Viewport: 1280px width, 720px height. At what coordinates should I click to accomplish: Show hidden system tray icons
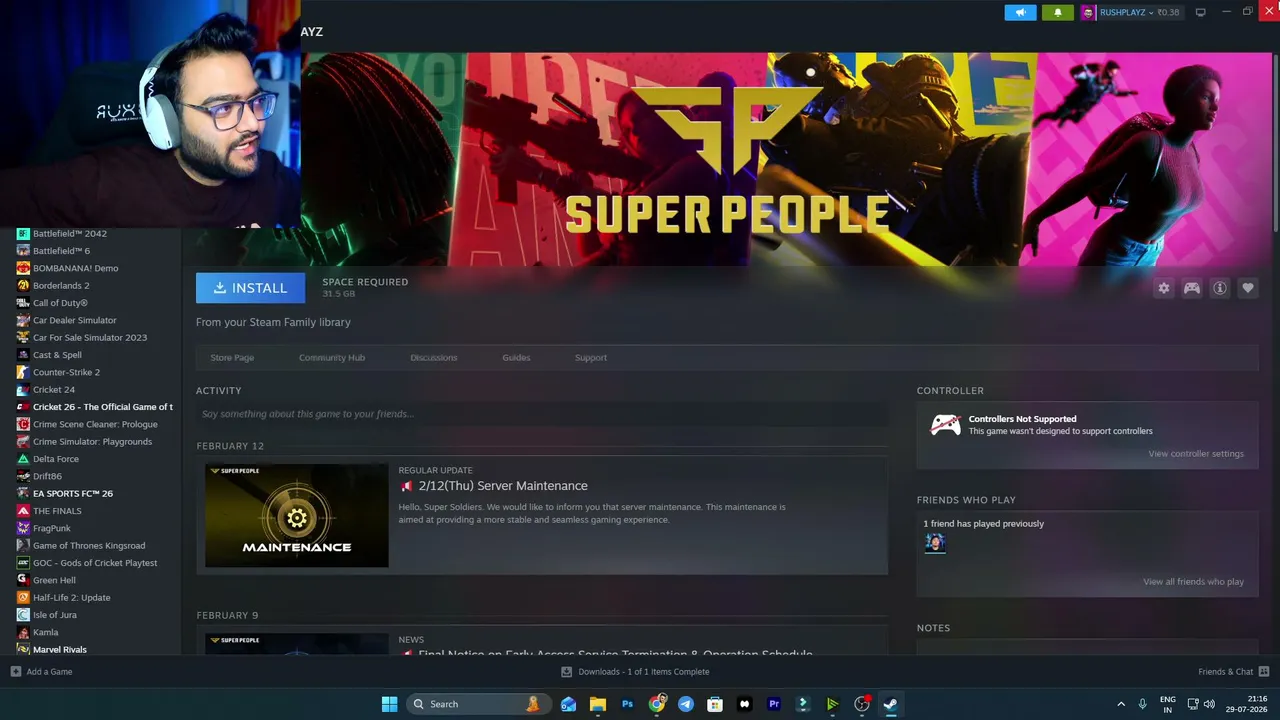click(1121, 704)
